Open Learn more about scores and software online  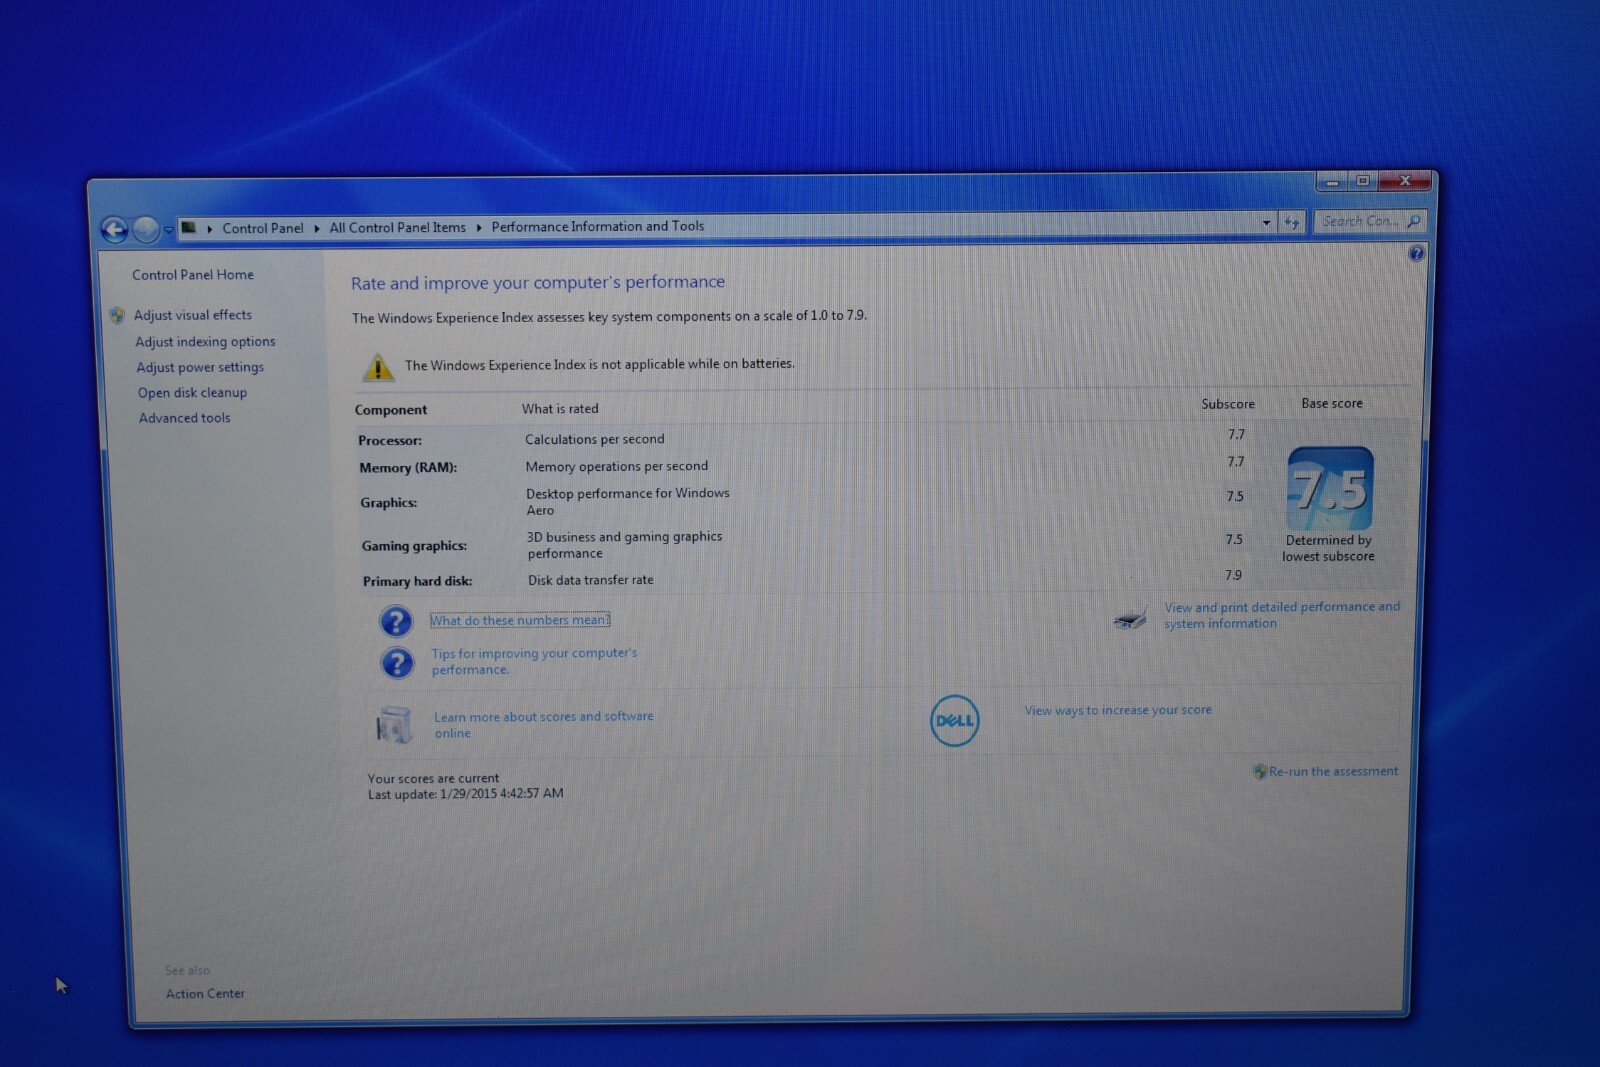pyautogui.click(x=543, y=724)
